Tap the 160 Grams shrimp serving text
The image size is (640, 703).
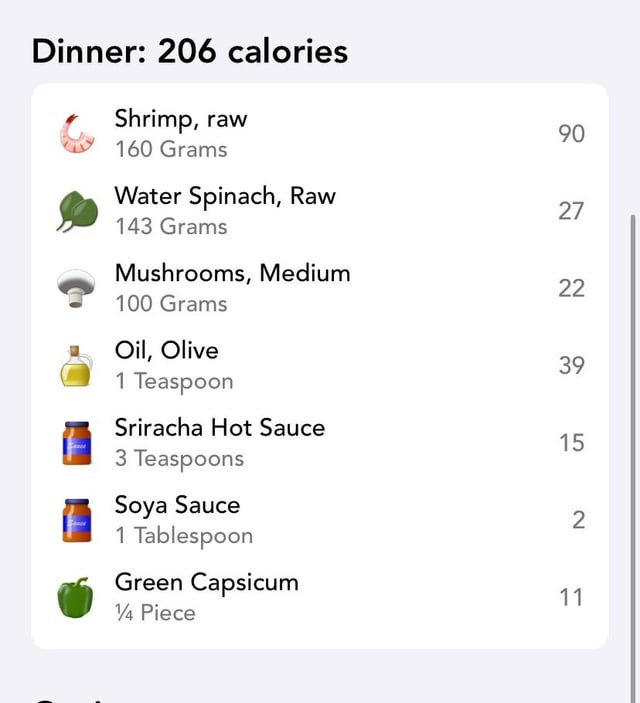(171, 149)
